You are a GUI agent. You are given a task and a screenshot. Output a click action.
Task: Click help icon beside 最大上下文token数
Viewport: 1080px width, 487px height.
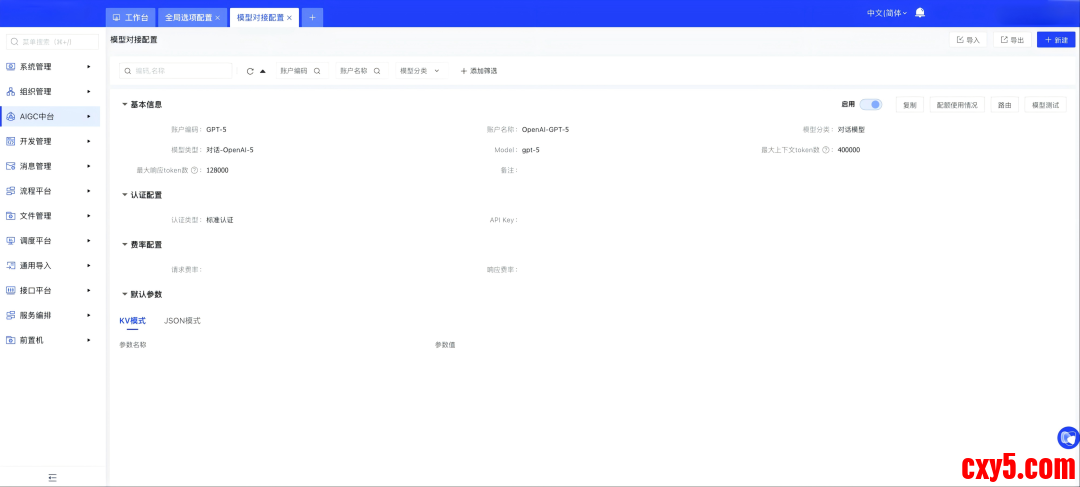pos(825,150)
